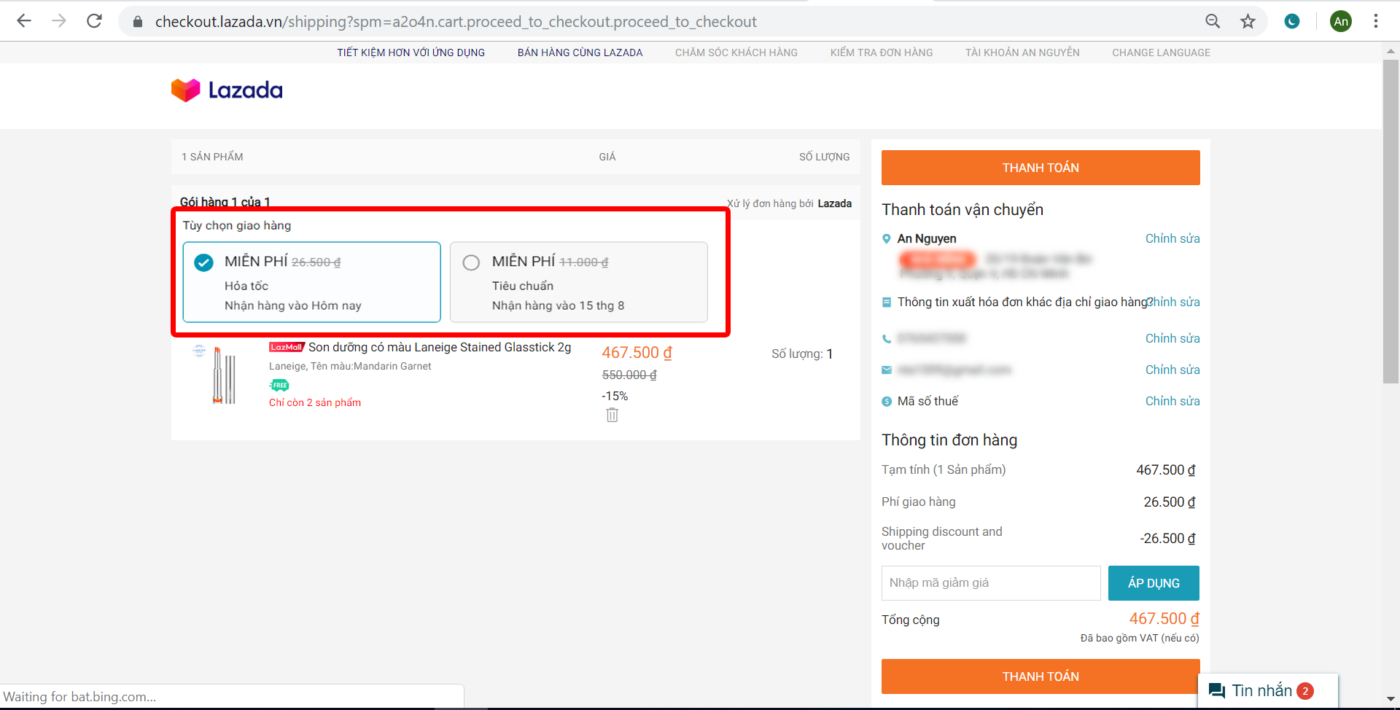
Task: Open the browser zoom magnifier icon
Action: [x=1212, y=21]
